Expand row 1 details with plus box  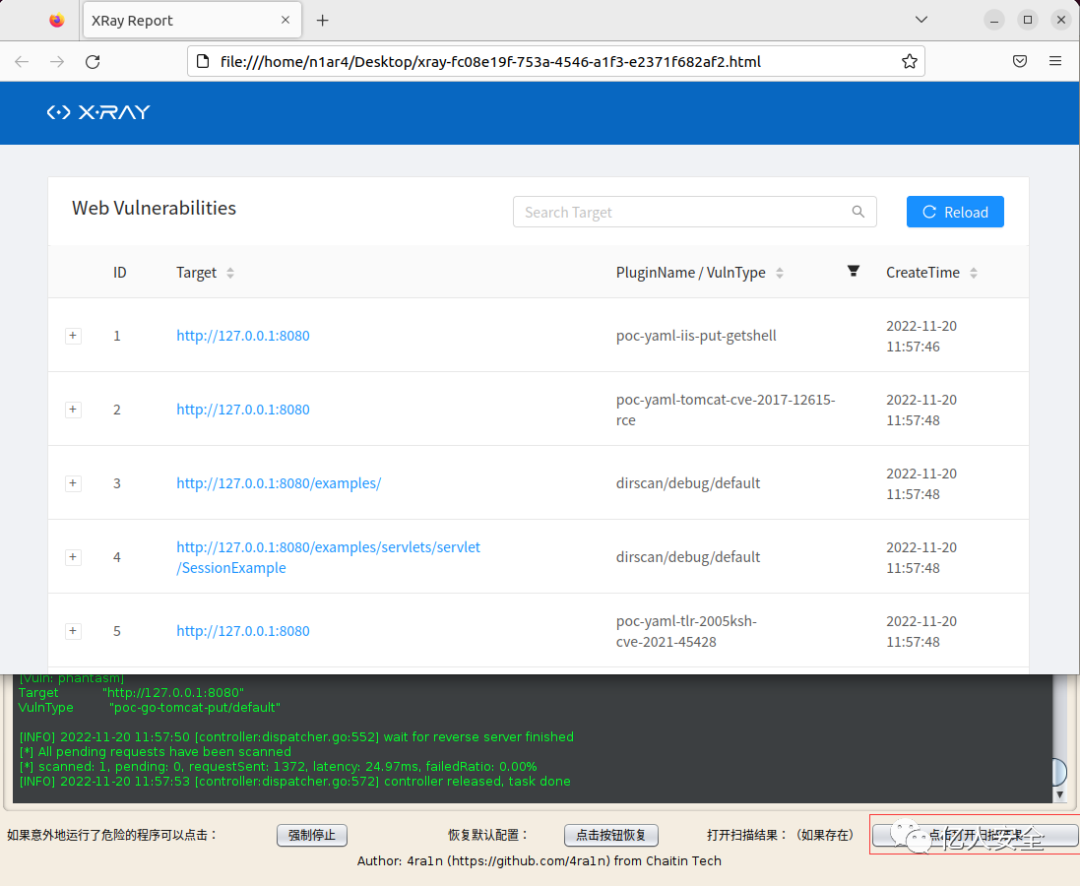click(73, 336)
